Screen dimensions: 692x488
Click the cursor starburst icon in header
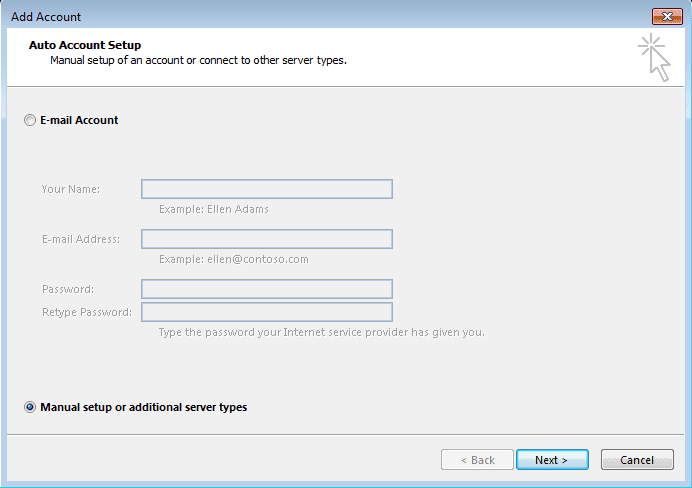[x=654, y=56]
